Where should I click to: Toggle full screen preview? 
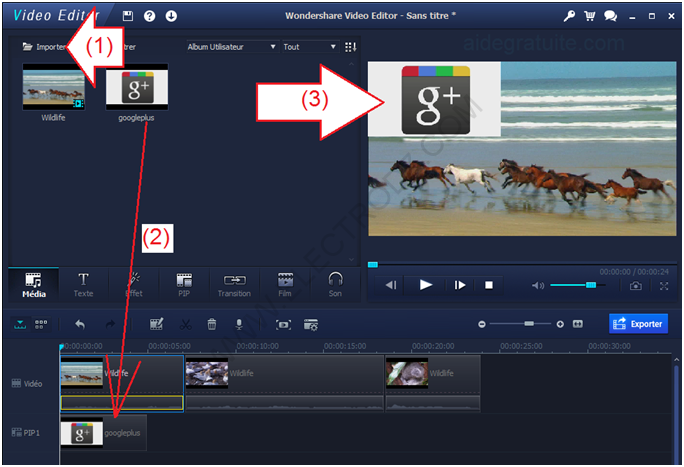point(664,286)
